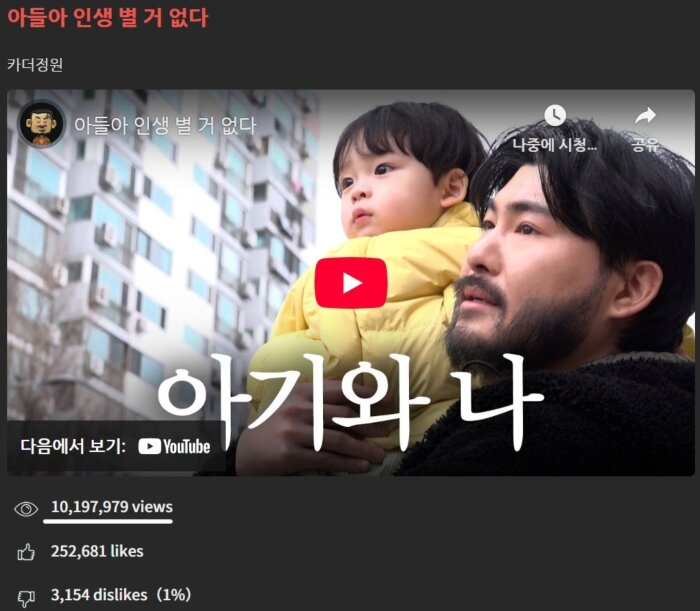The image size is (700, 611).
Task: Open the channel avatar icon
Action: pos(42,124)
